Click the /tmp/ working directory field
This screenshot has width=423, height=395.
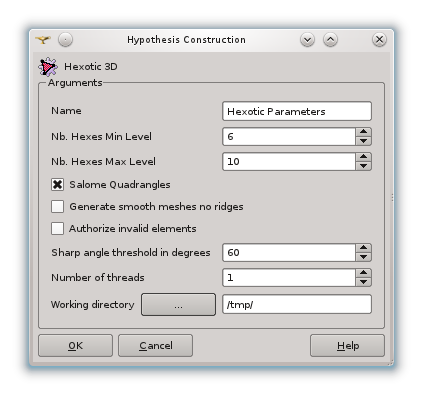click(297, 304)
